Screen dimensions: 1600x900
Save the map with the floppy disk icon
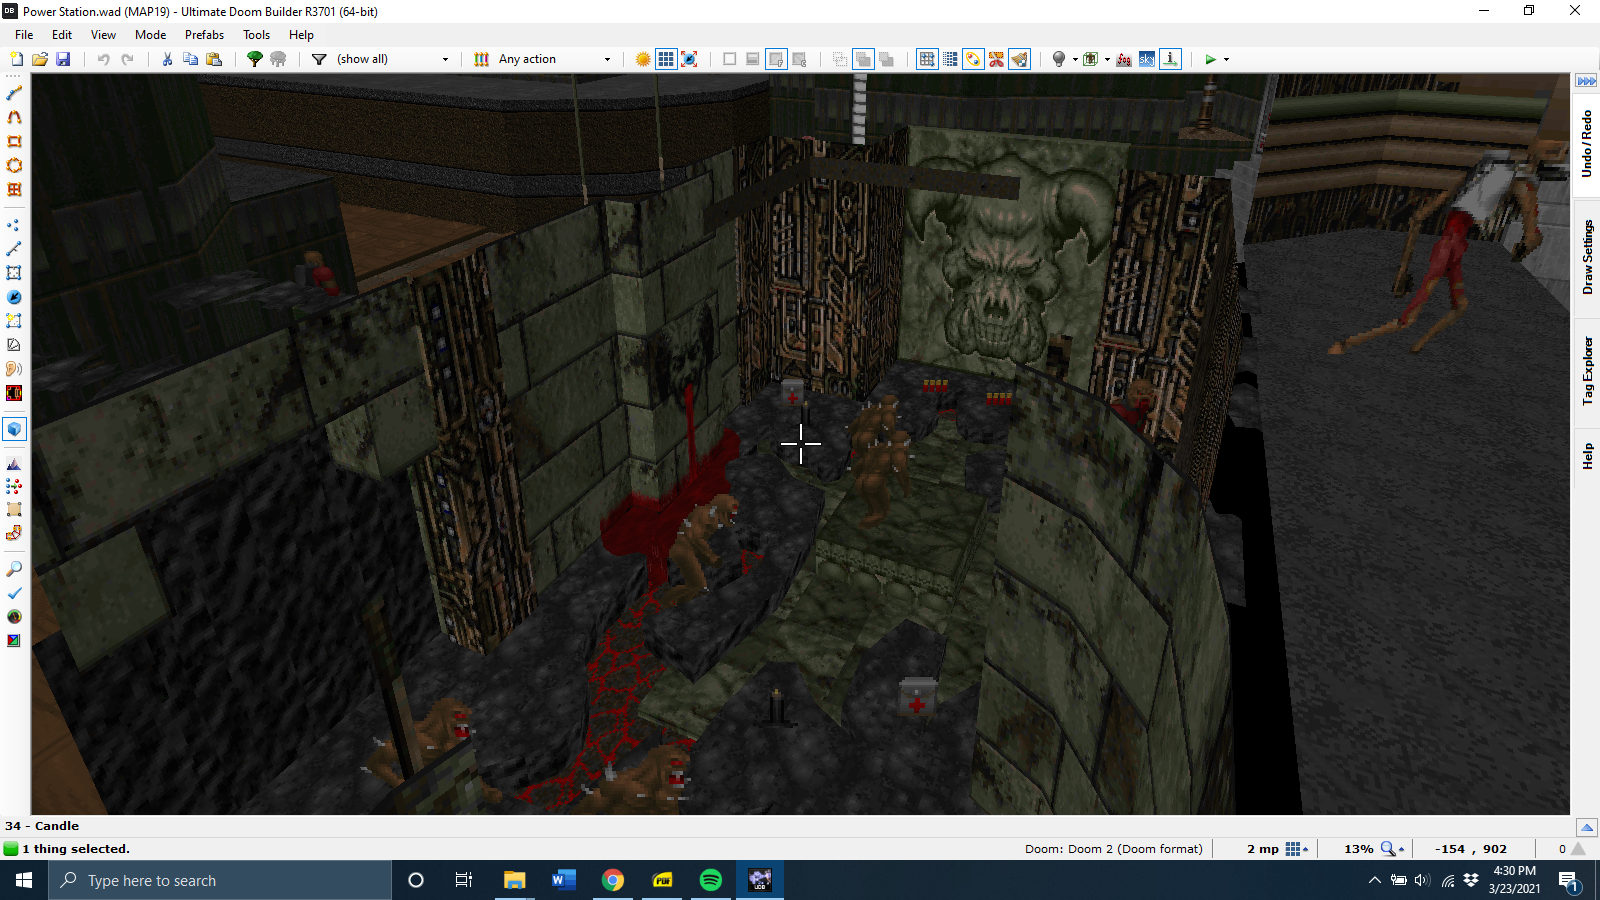63,59
